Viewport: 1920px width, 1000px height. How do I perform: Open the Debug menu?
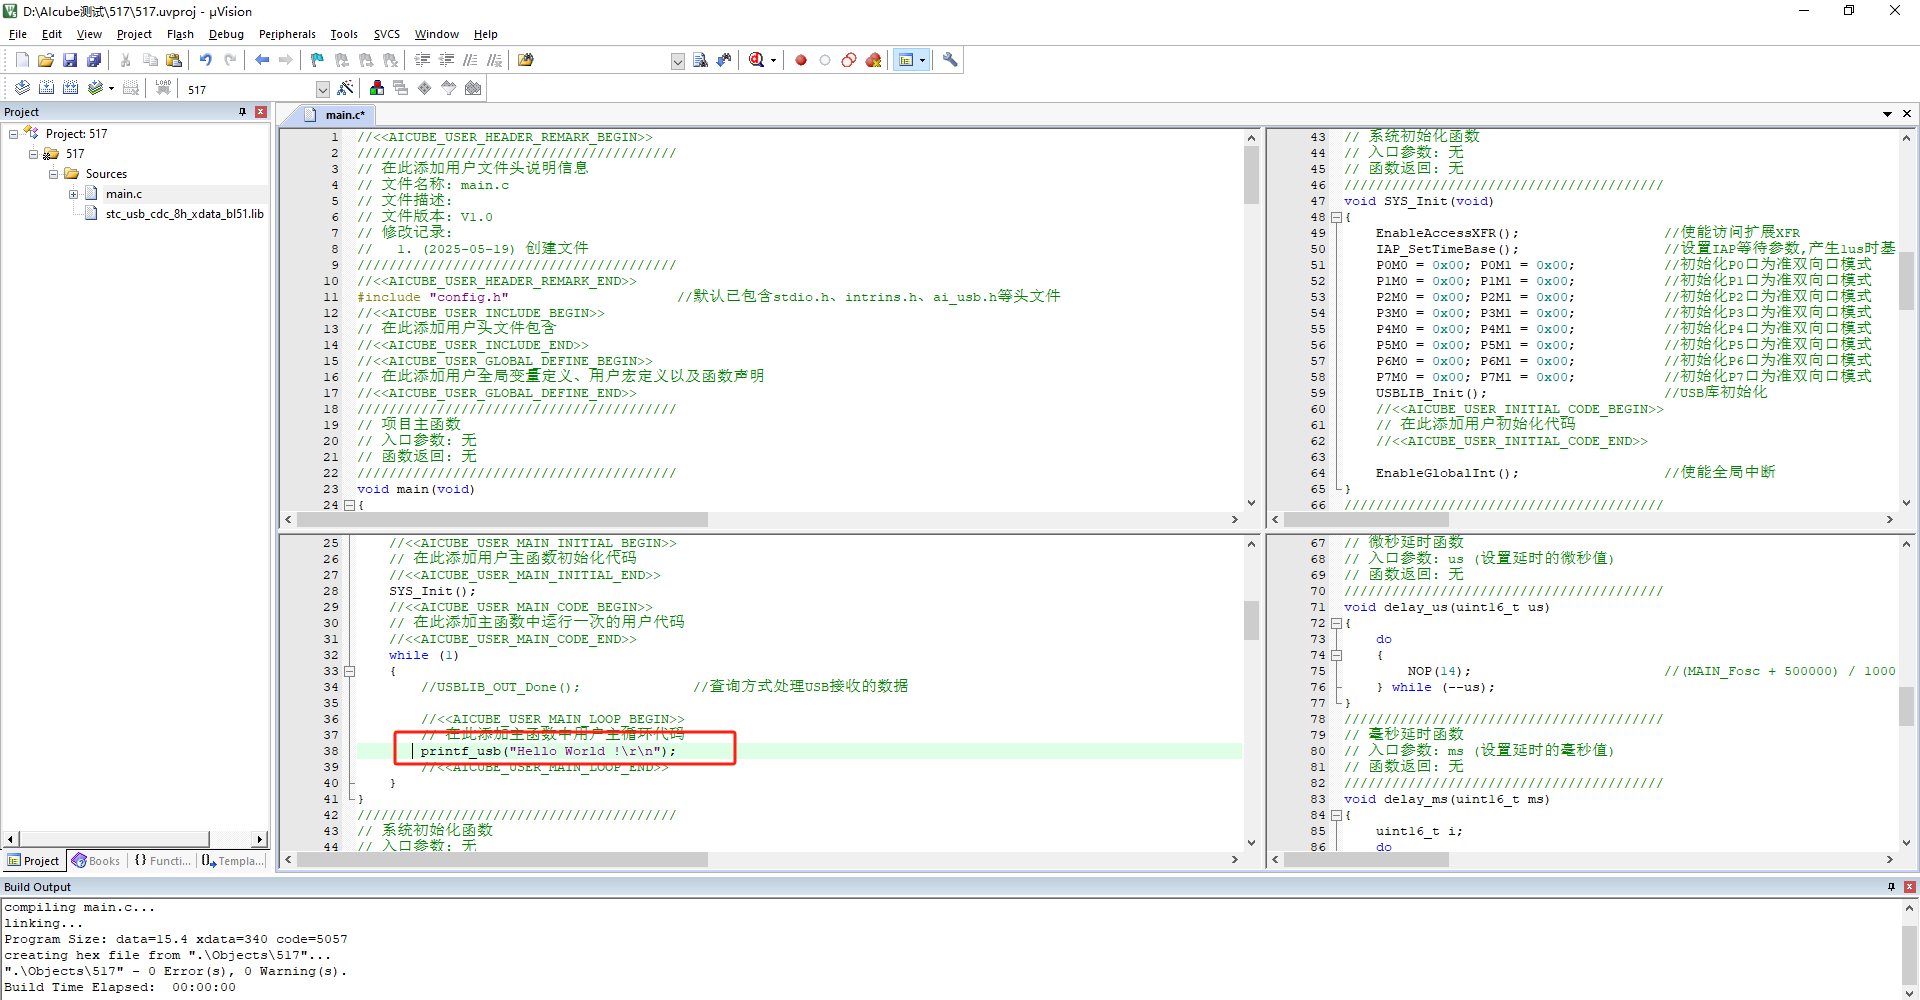pyautogui.click(x=226, y=34)
